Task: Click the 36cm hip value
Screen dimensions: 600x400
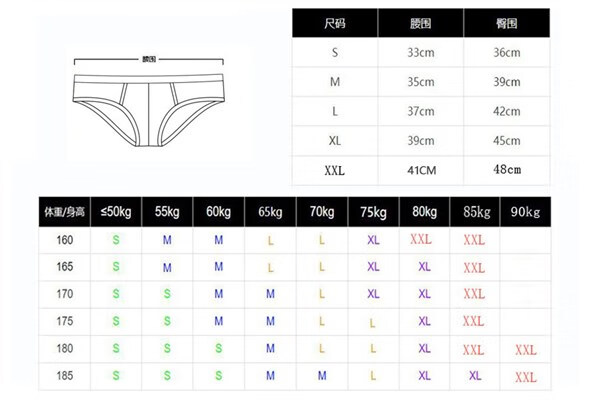Action: click(x=507, y=52)
